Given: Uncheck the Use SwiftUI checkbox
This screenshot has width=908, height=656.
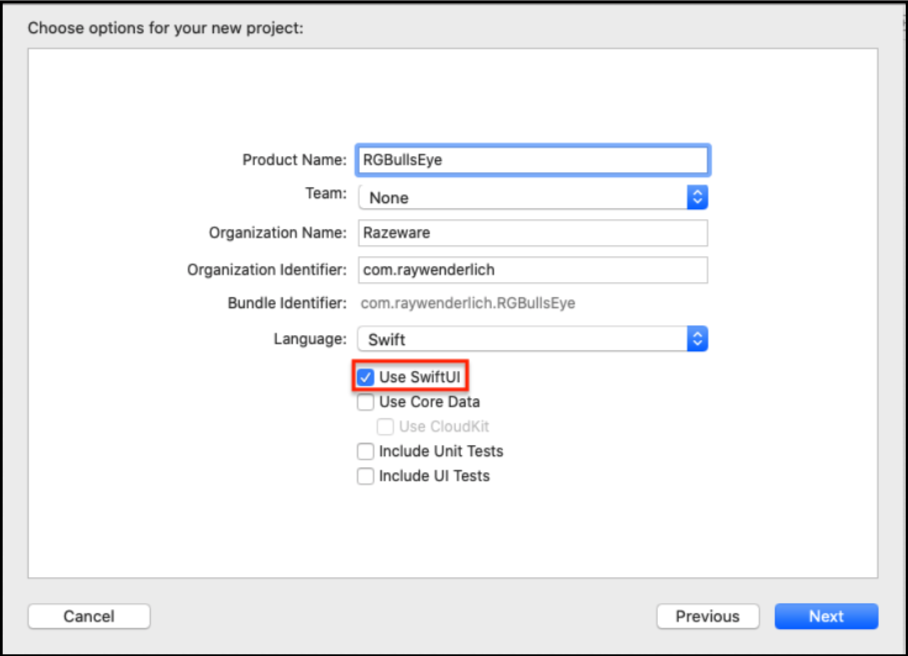Looking at the screenshot, I should point(366,378).
